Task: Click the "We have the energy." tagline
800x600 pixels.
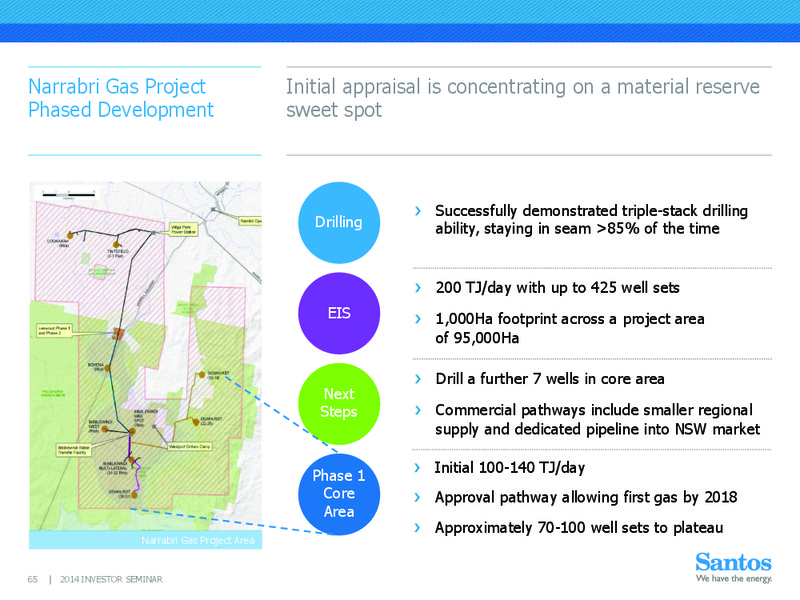Action: [x=734, y=579]
